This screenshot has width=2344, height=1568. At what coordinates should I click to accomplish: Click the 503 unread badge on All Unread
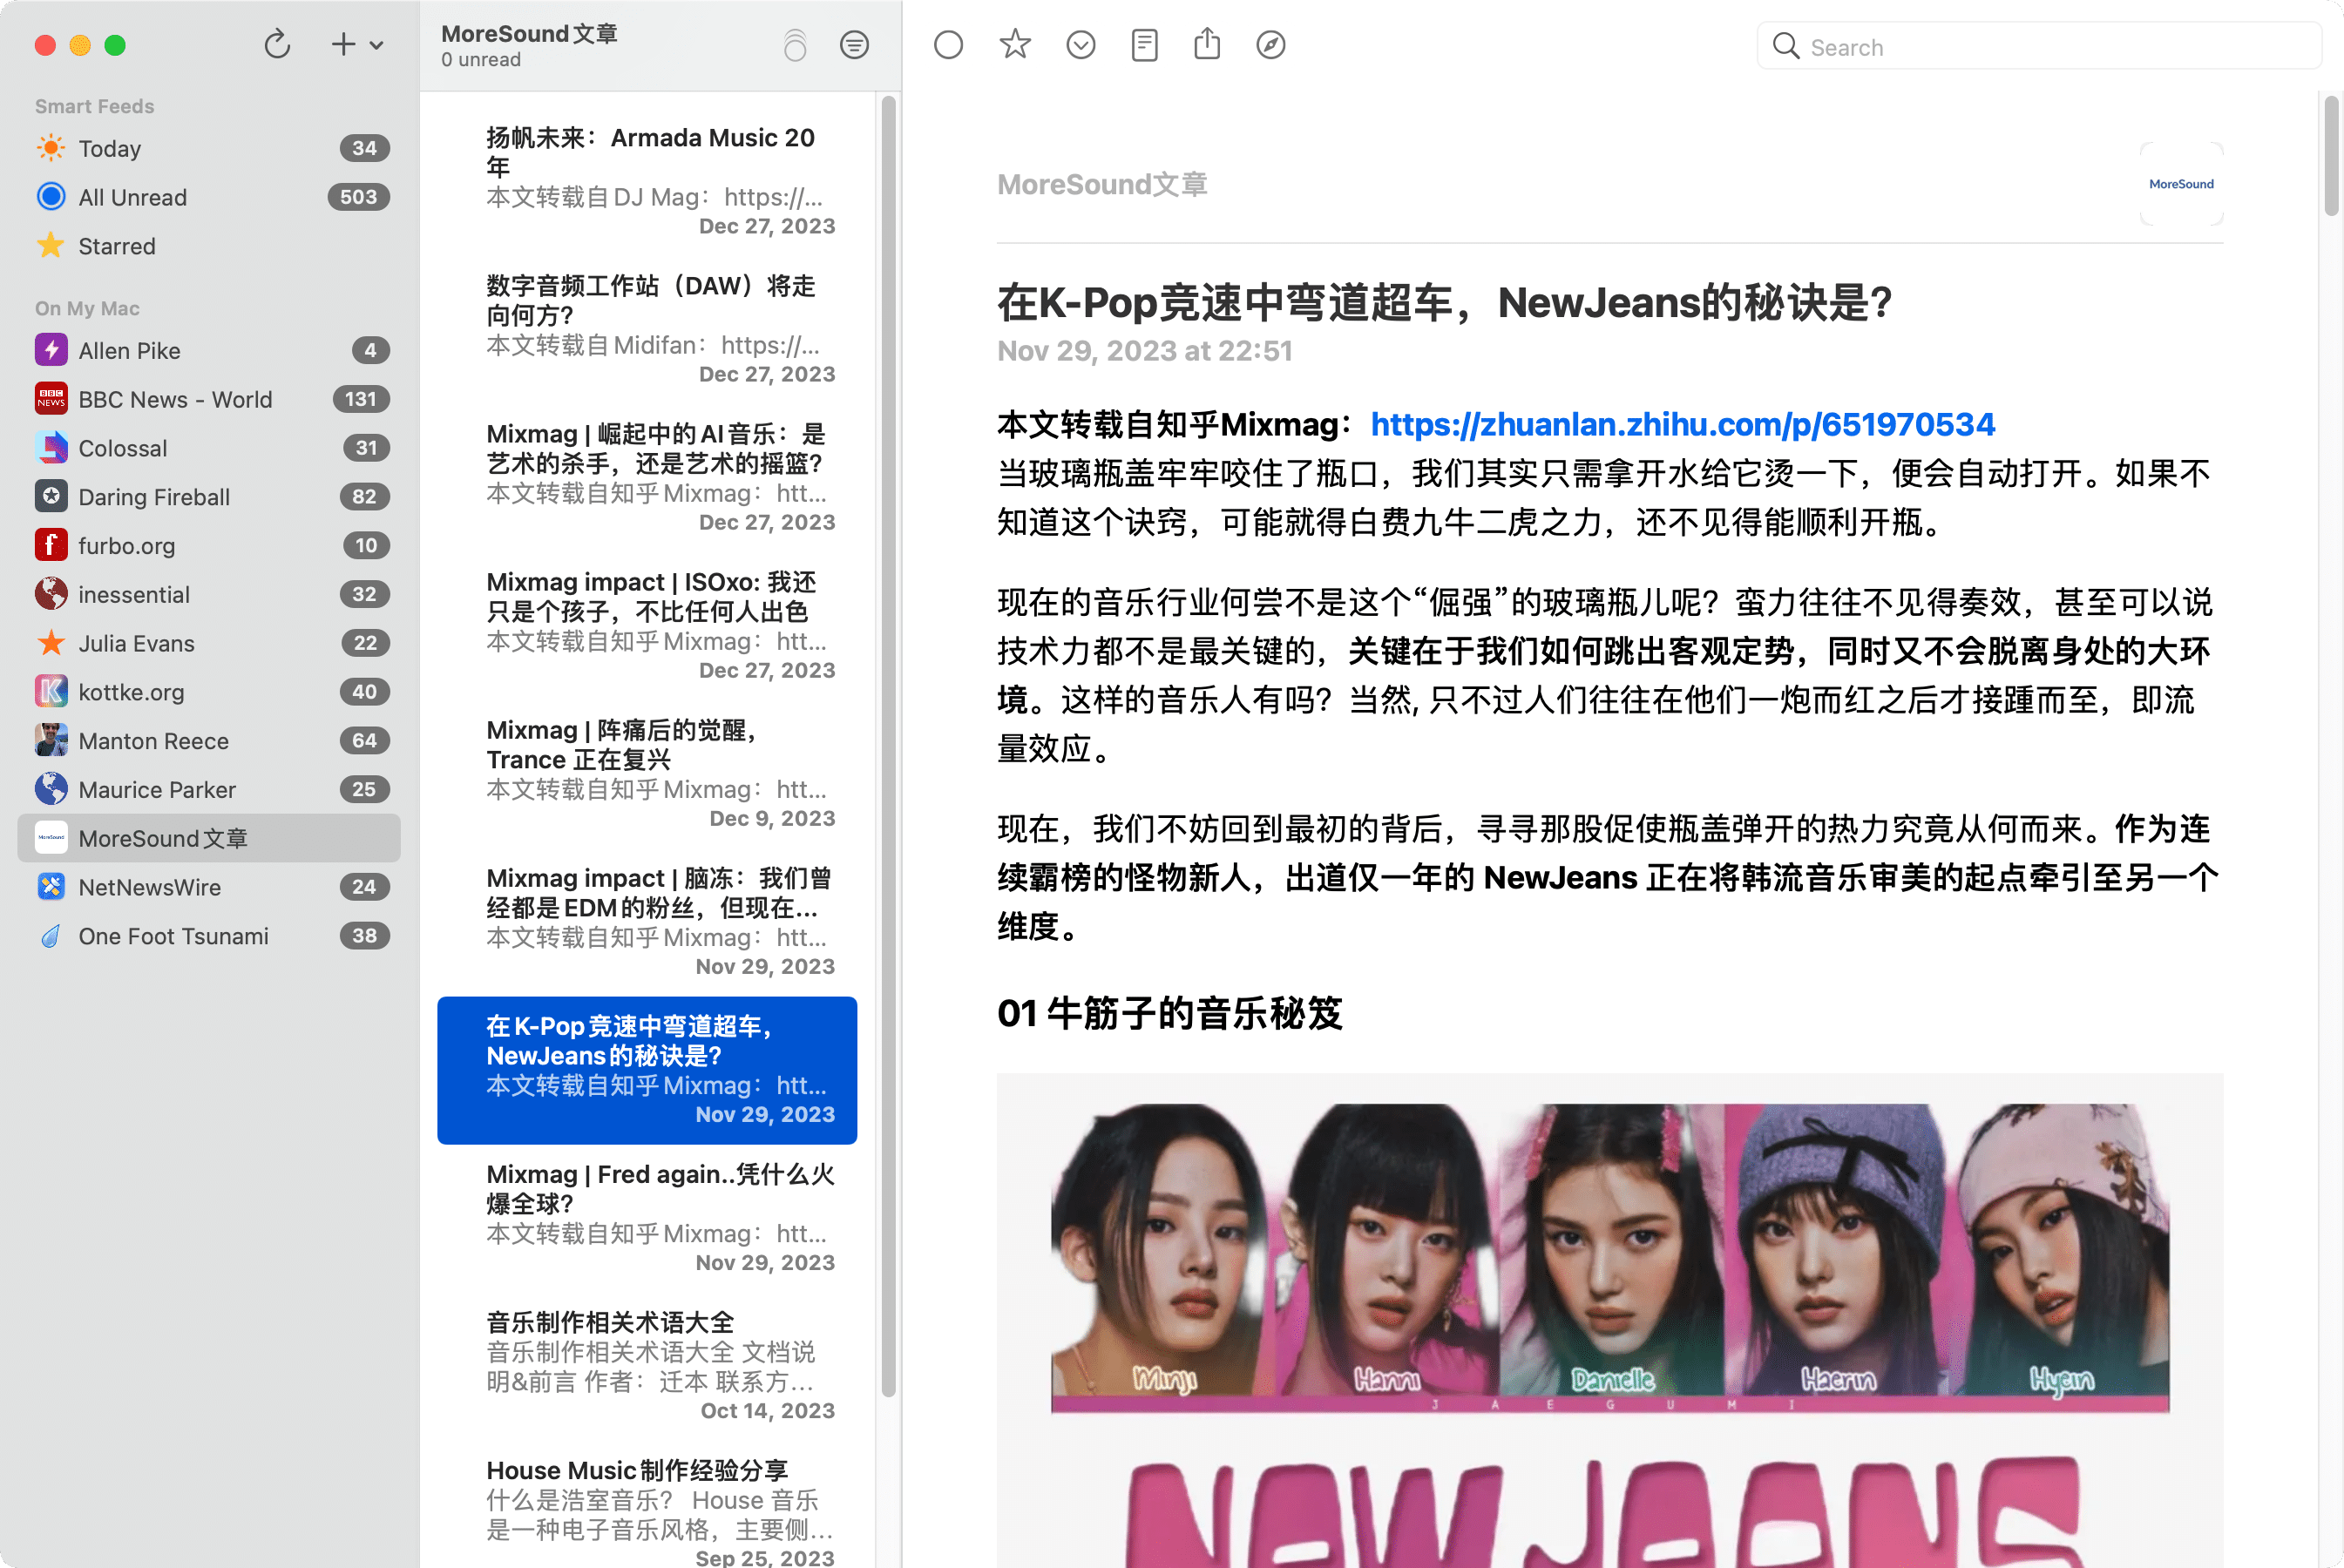click(x=358, y=197)
